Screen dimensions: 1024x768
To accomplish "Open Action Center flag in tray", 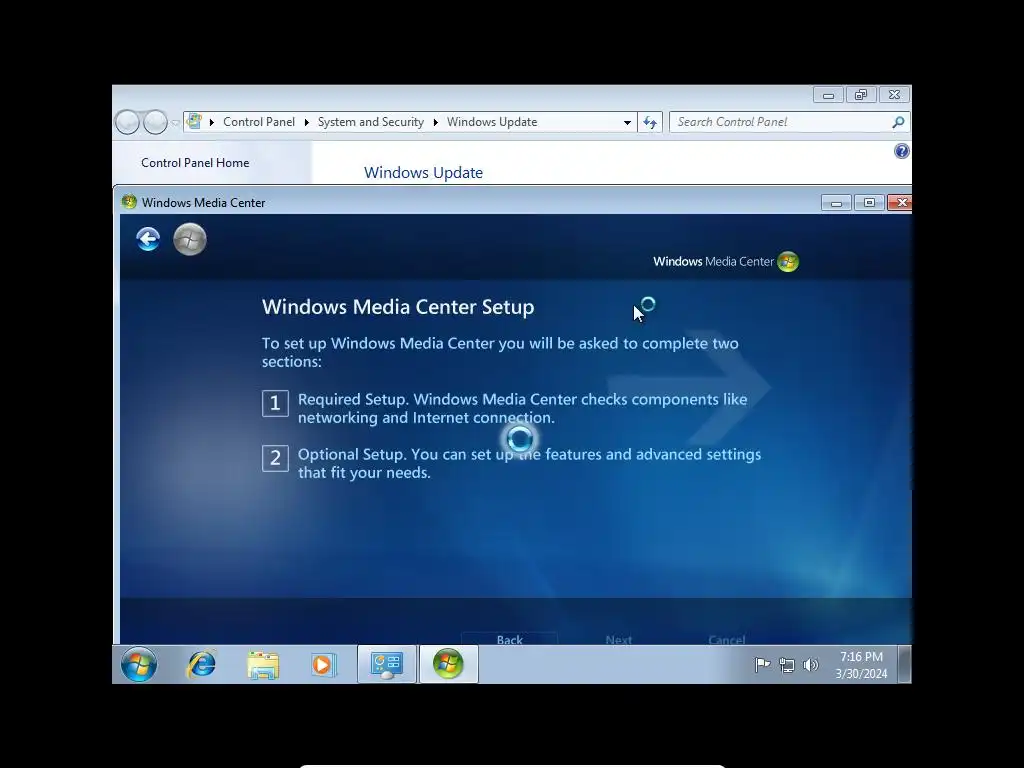I will pyautogui.click(x=762, y=665).
